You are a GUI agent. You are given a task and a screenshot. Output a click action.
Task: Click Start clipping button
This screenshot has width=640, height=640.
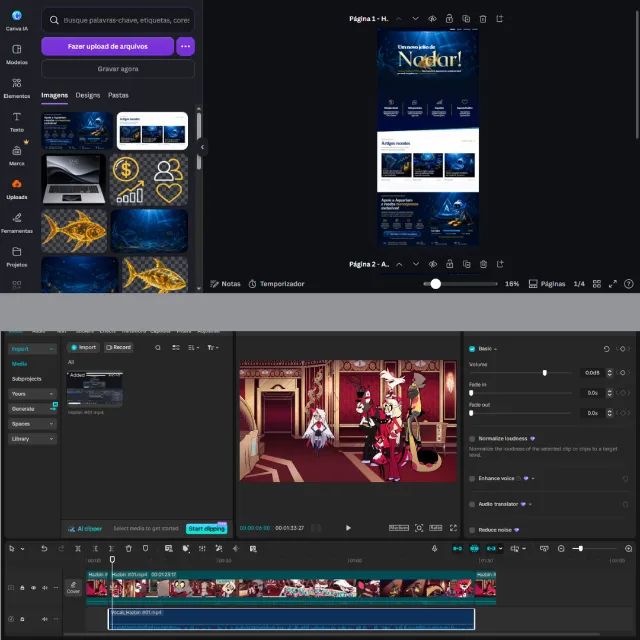click(x=207, y=529)
